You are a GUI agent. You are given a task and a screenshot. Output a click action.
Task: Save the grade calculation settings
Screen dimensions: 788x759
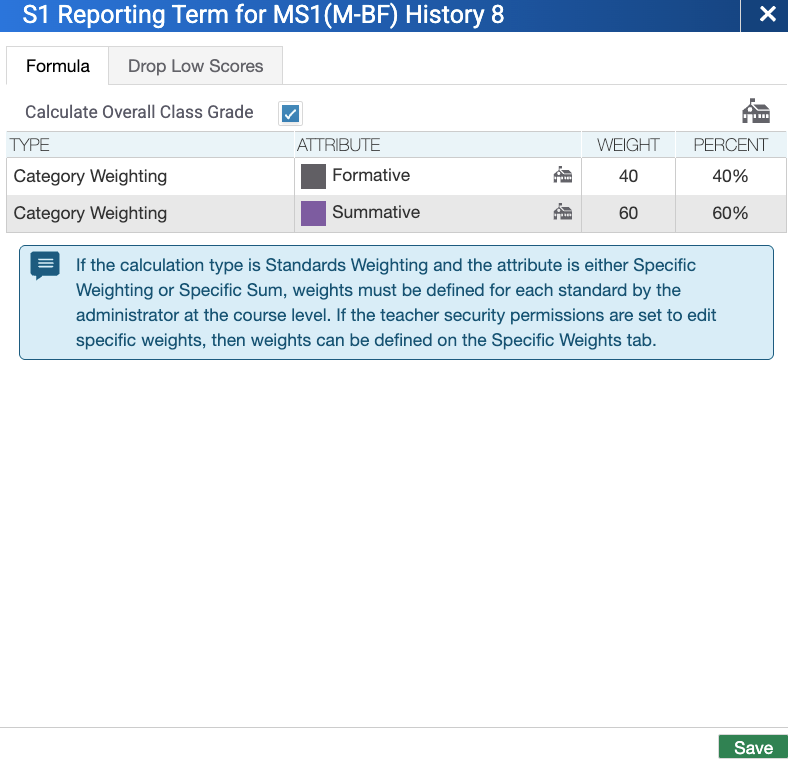coord(752,747)
